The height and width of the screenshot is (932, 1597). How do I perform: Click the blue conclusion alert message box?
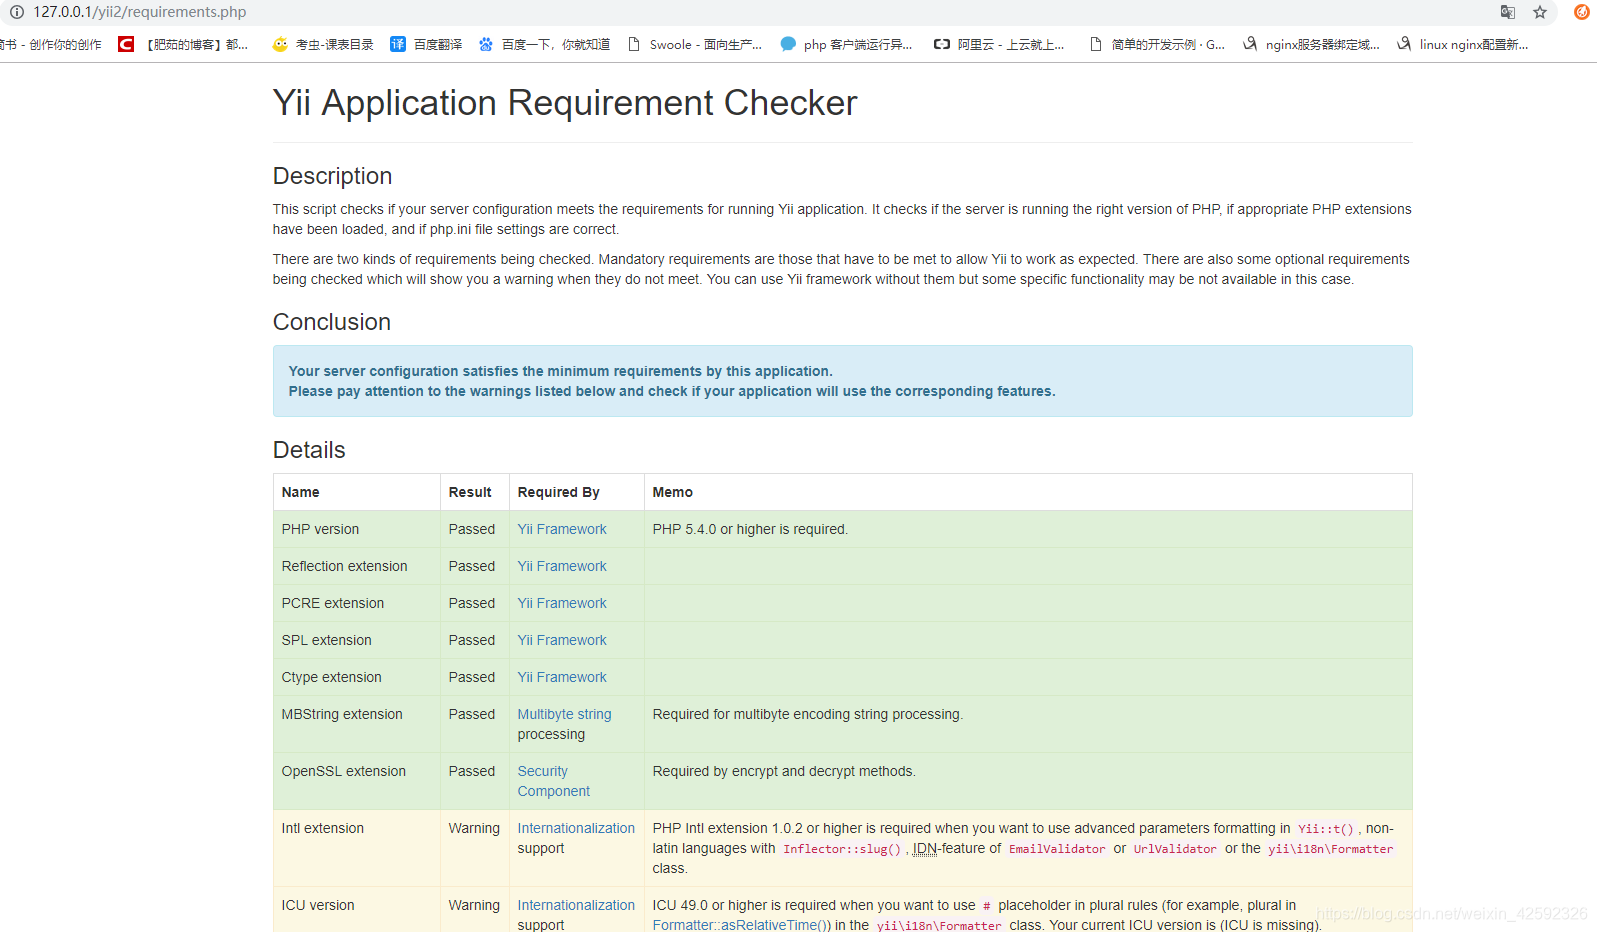click(x=842, y=381)
